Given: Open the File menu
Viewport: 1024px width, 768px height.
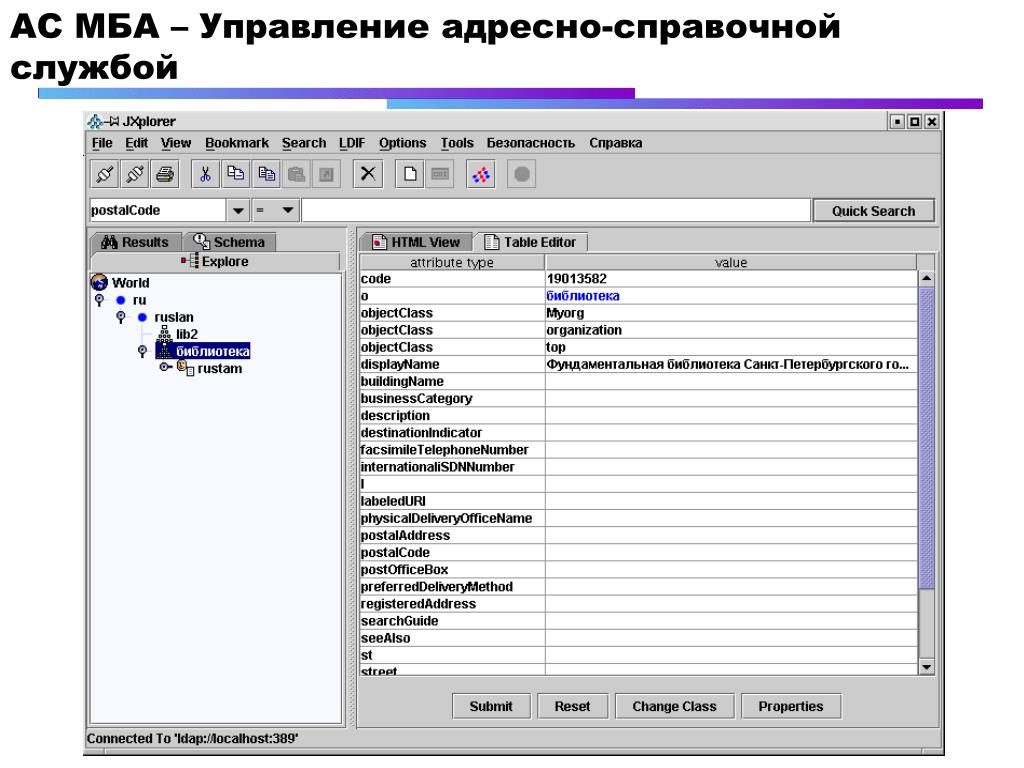Looking at the screenshot, I should pos(102,143).
